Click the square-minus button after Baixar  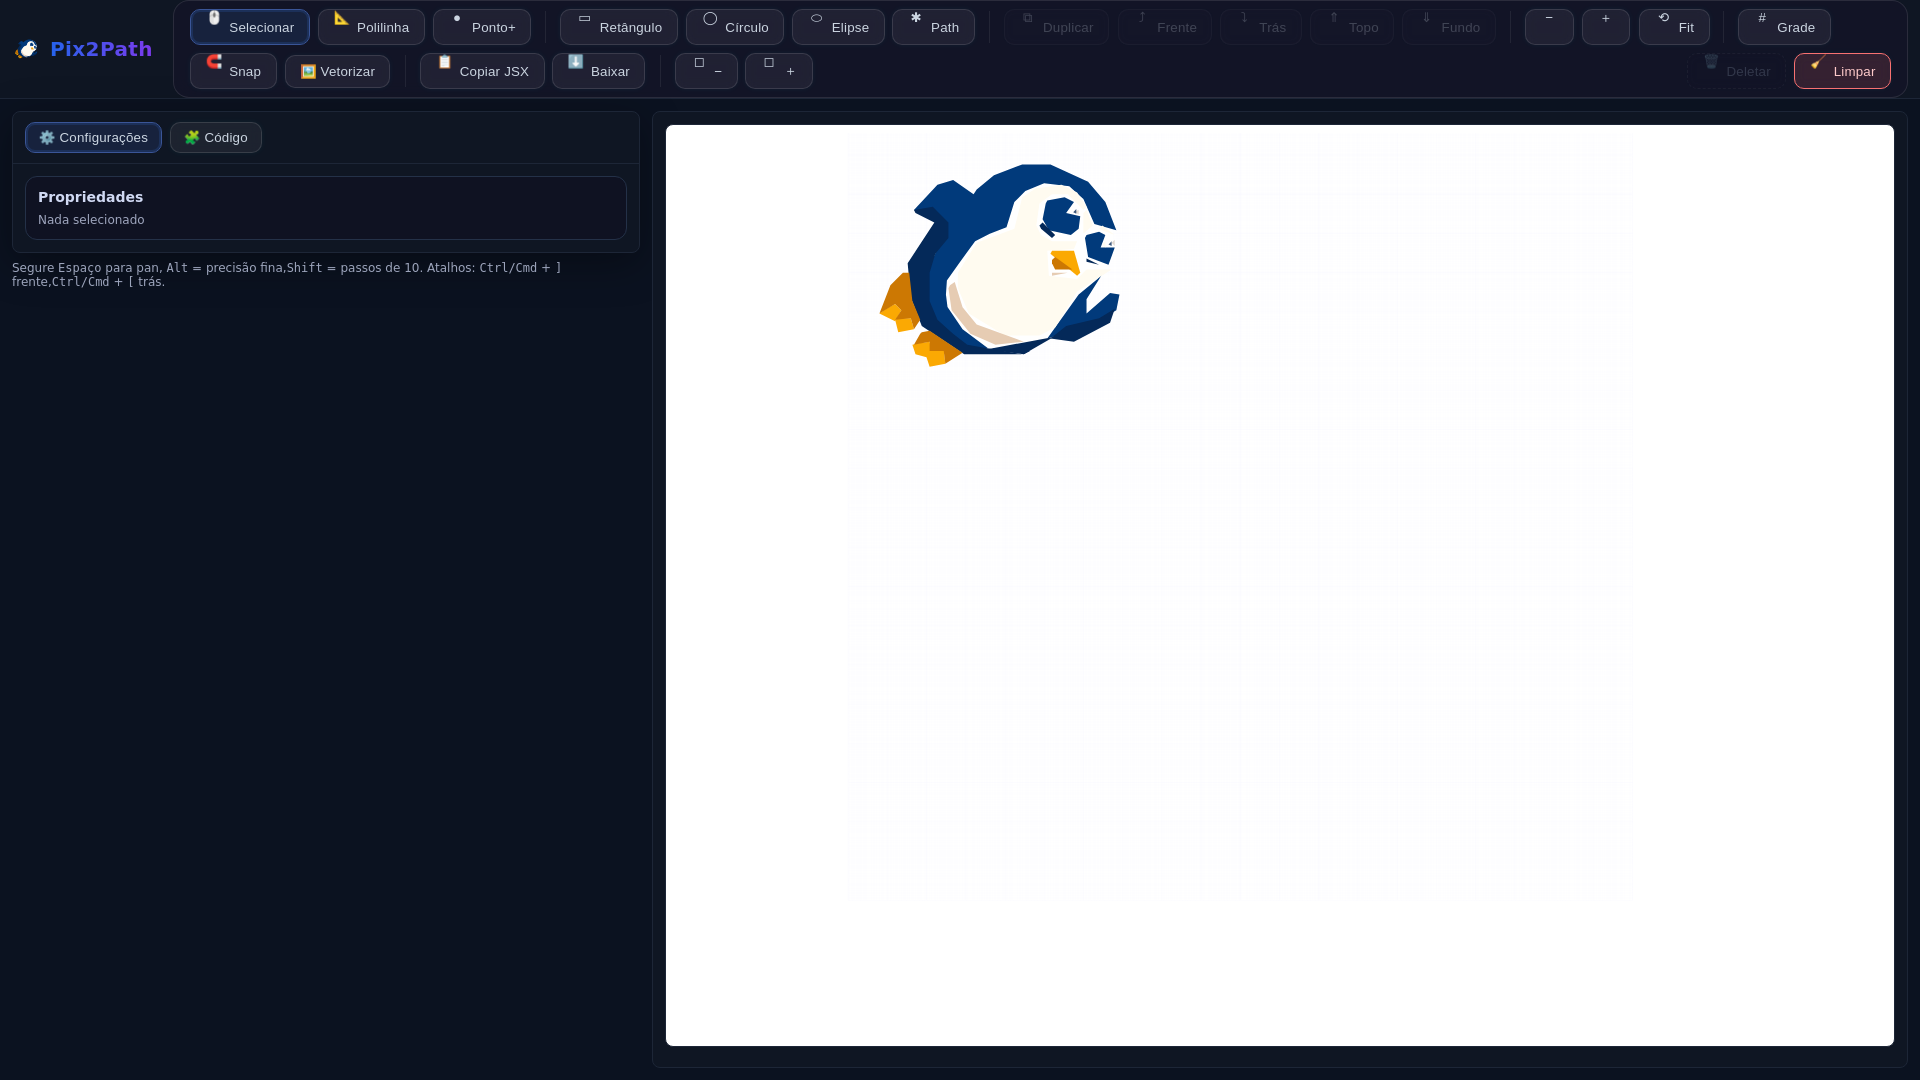click(706, 71)
